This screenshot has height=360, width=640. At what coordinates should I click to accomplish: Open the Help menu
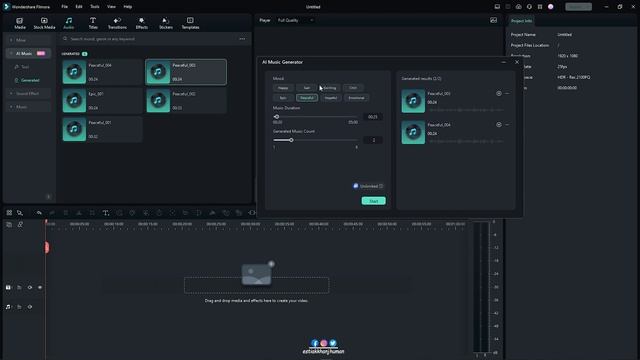(x=128, y=7)
